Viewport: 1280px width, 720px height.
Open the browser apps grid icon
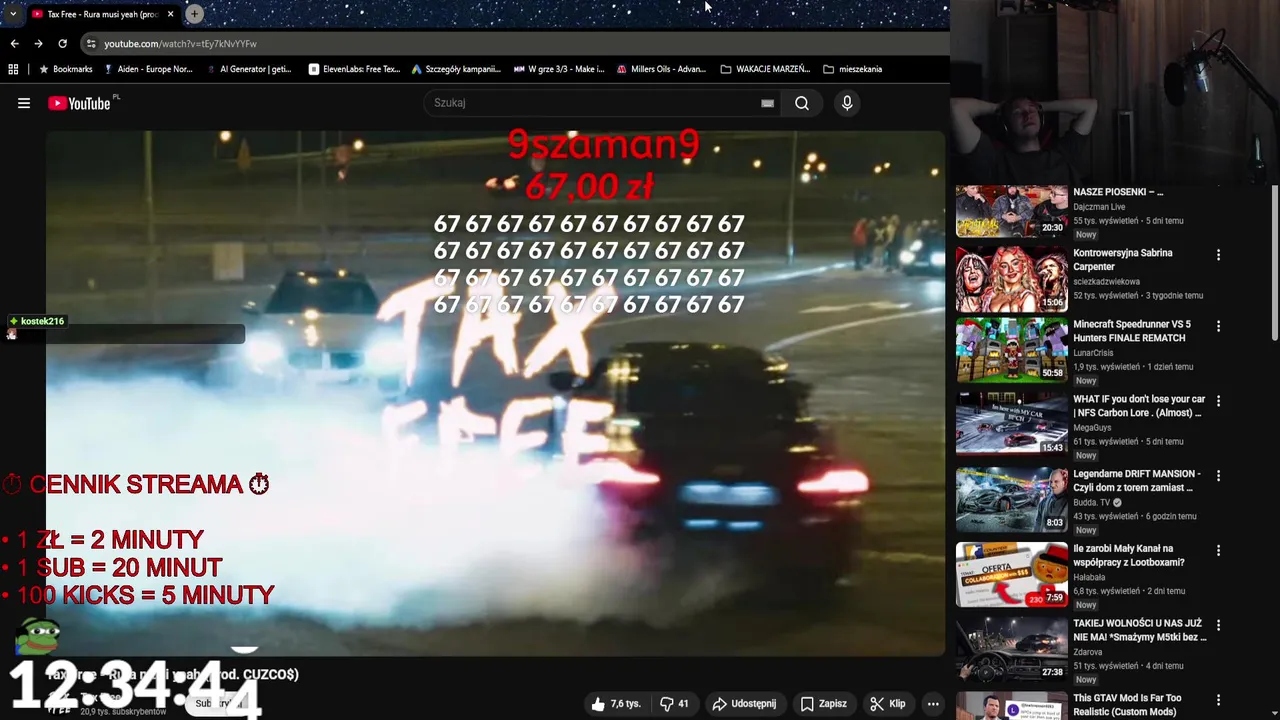click(x=13, y=69)
